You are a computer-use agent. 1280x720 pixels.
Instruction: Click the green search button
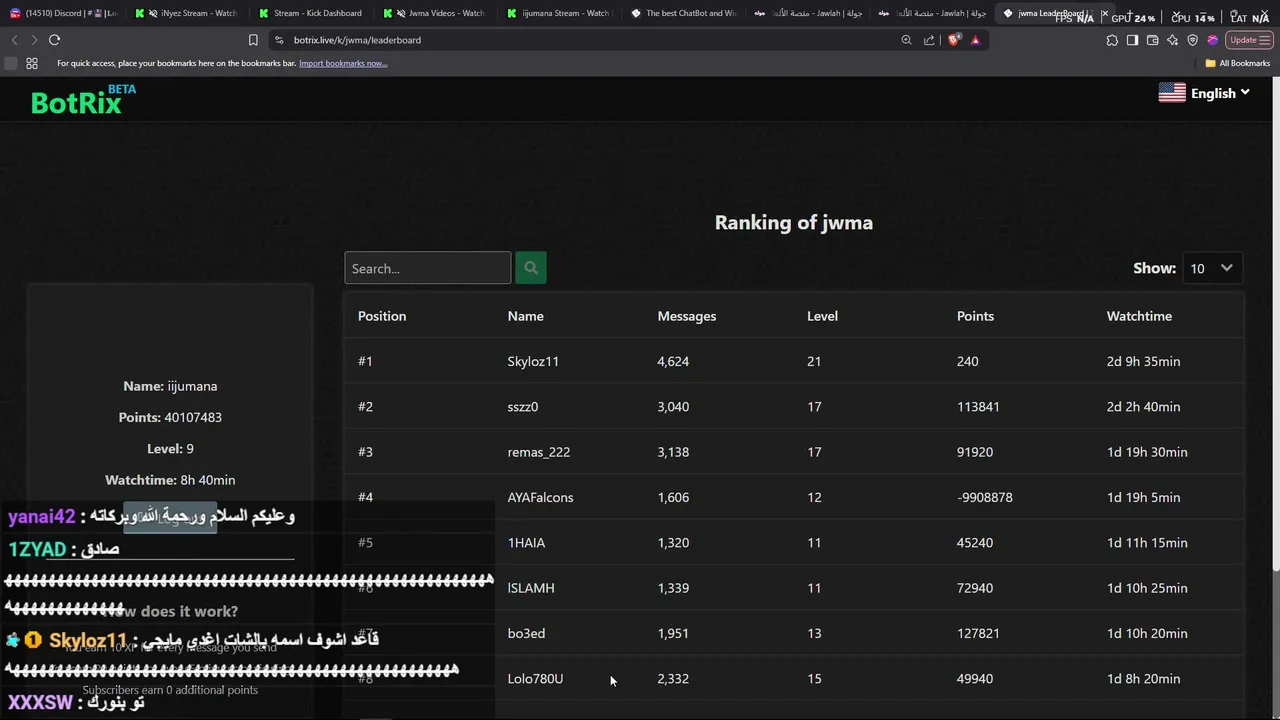coord(531,268)
